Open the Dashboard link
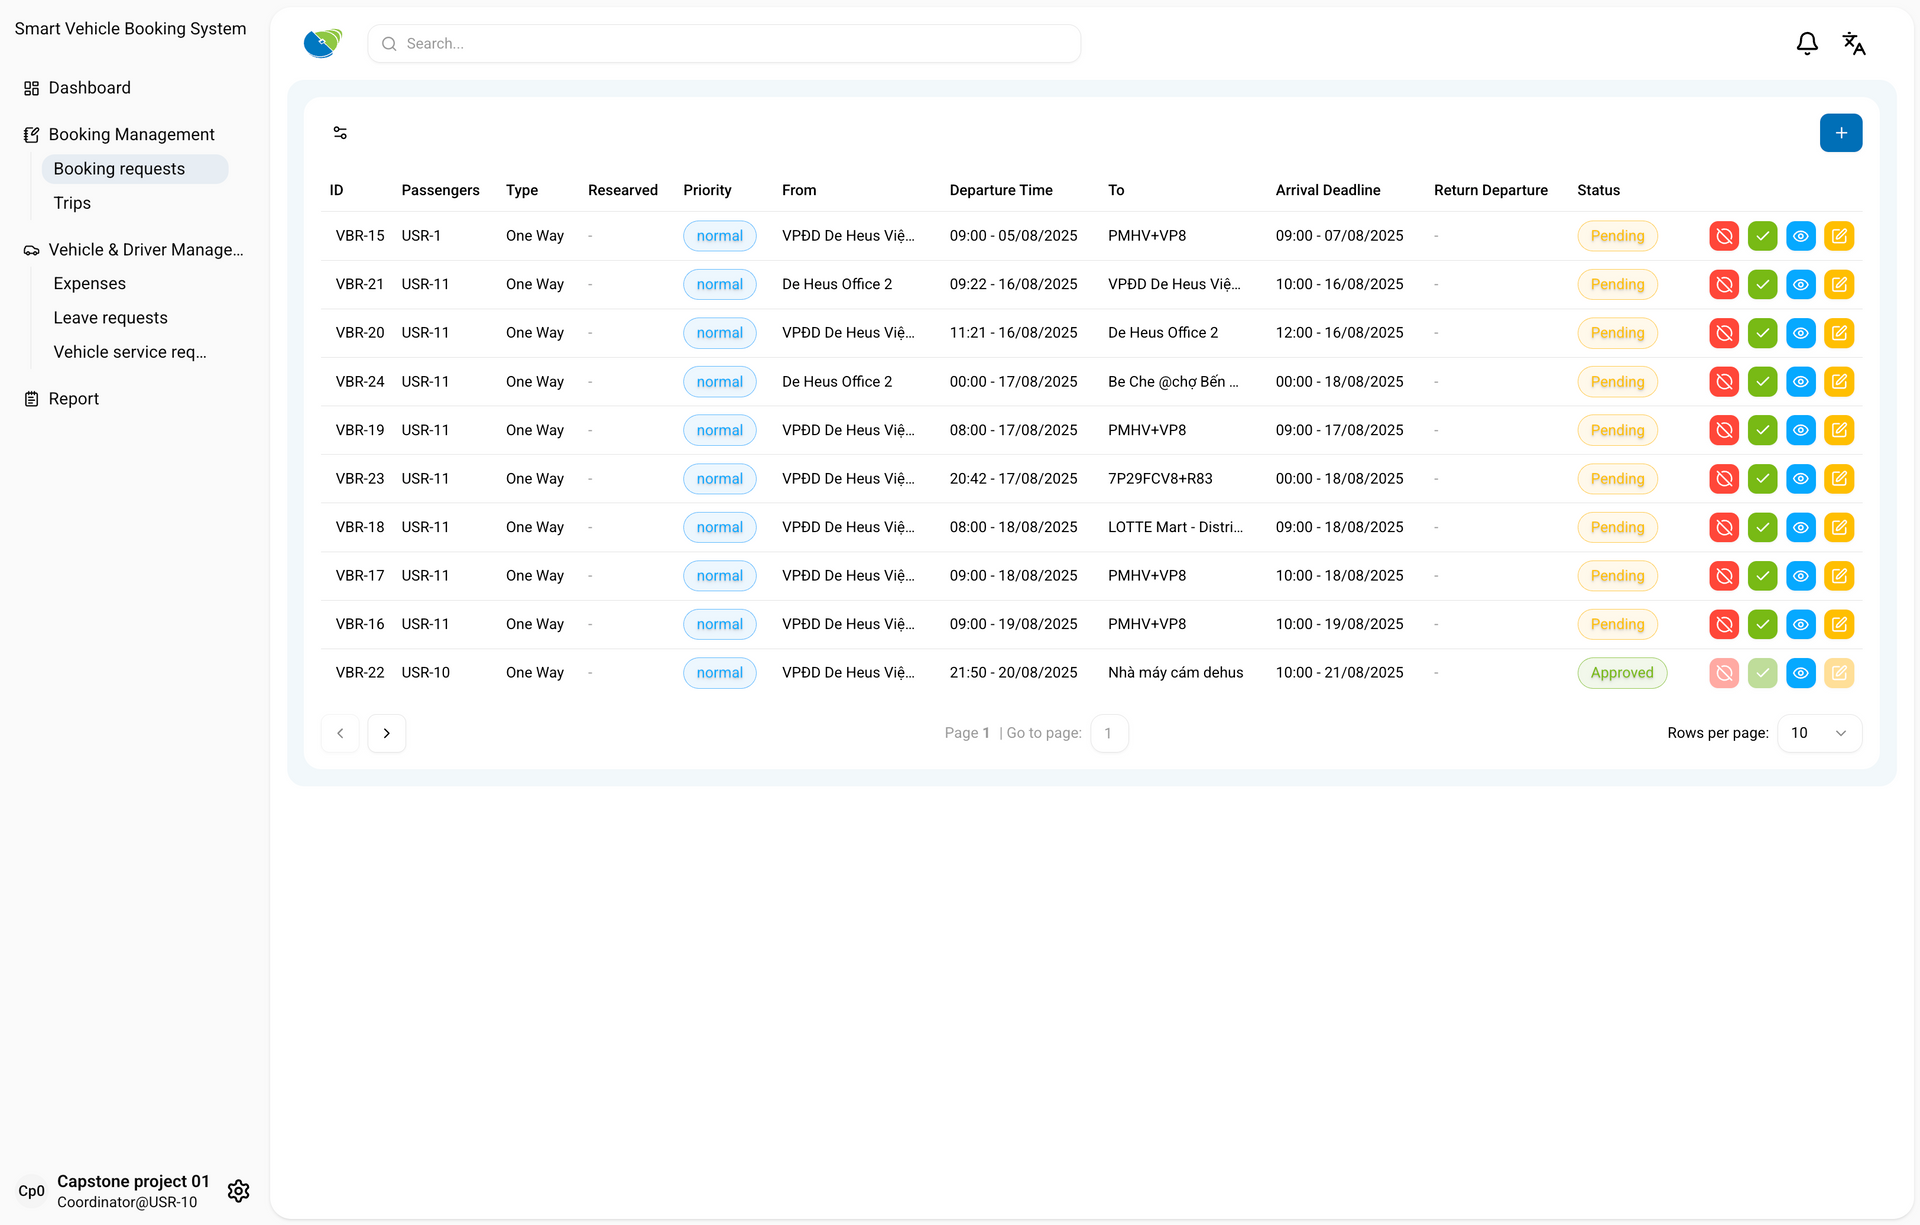Image resolution: width=1920 pixels, height=1225 pixels. click(89, 88)
